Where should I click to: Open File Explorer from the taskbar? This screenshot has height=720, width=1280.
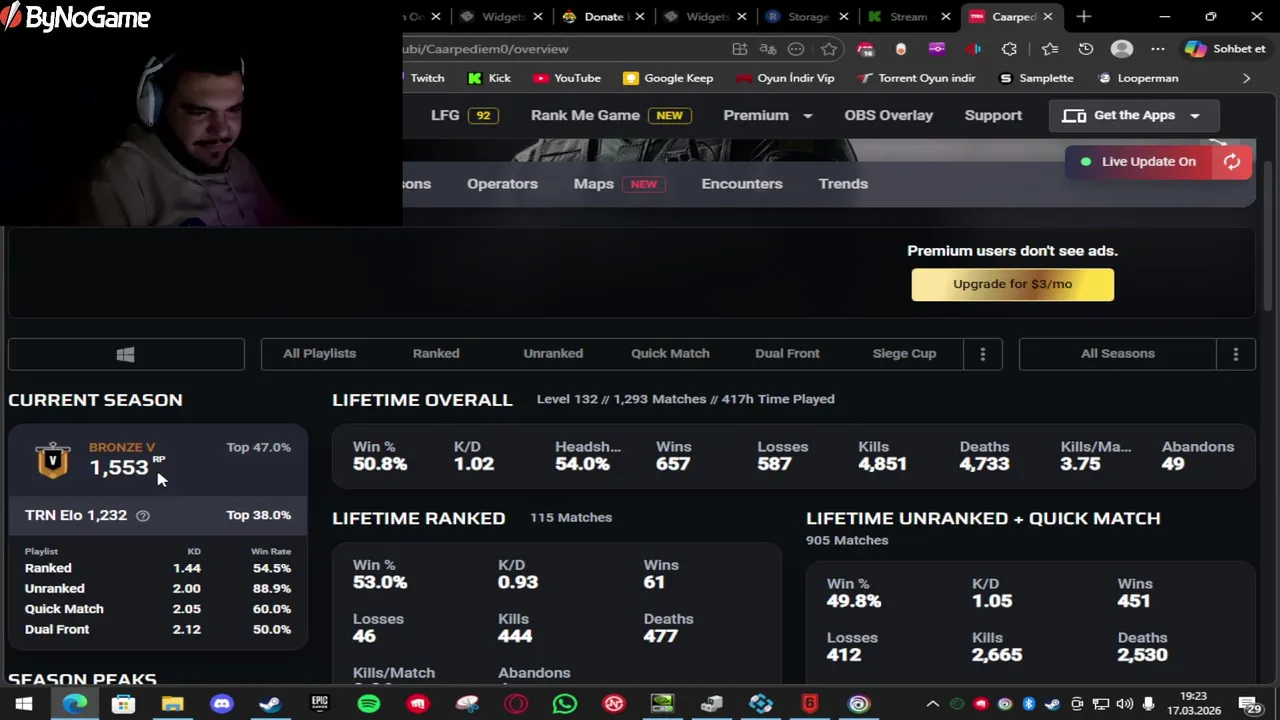[x=172, y=704]
